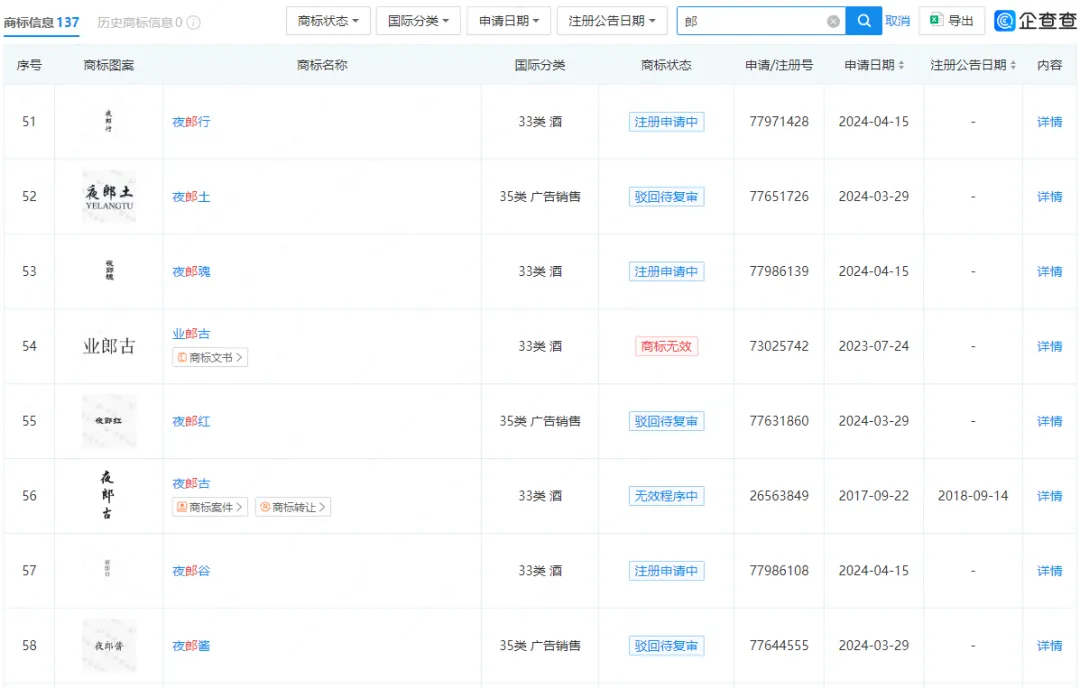This screenshot has height=688, width=1080.
Task: Click 商标转让 tag under 夜郎古
Action: coord(293,507)
